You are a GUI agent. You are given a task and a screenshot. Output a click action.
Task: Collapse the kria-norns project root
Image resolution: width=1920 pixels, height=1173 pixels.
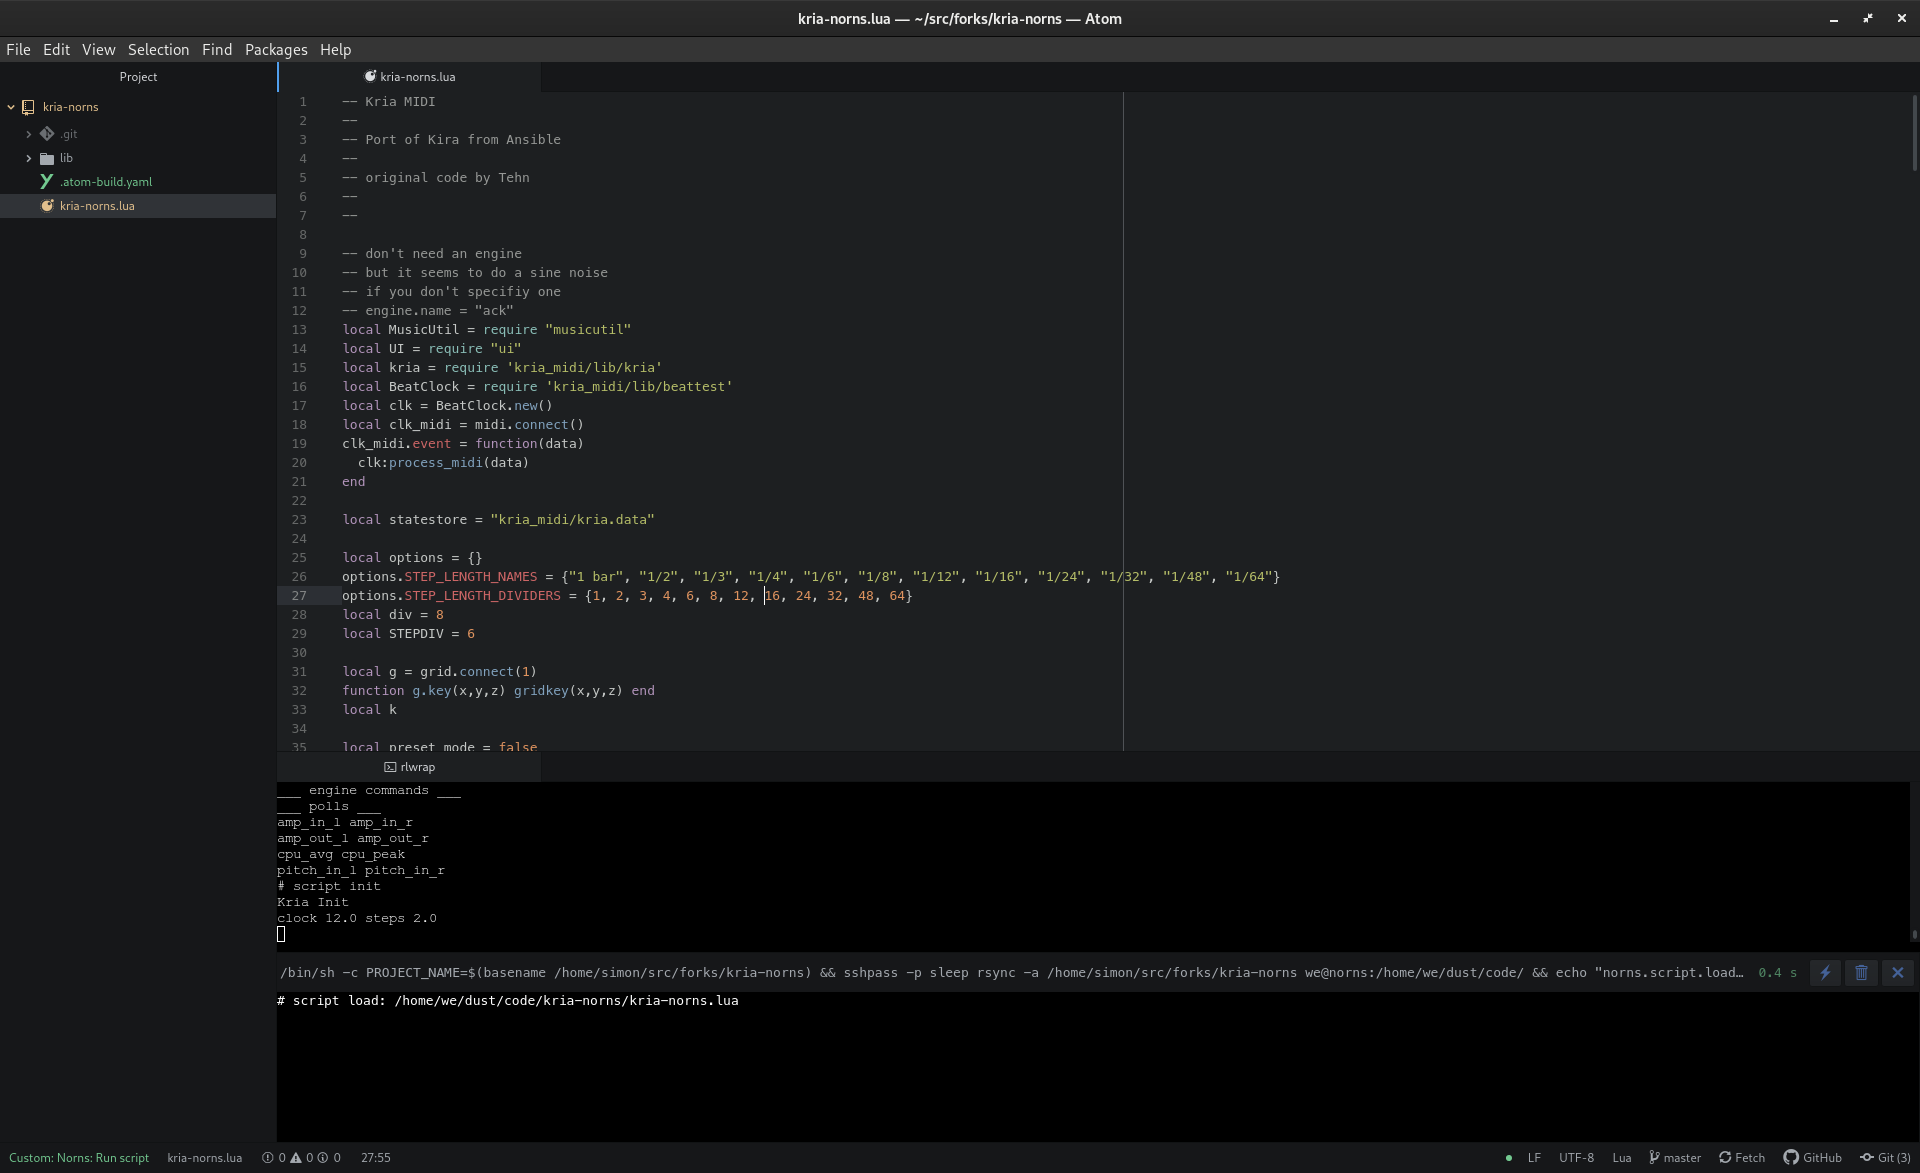tap(11, 107)
